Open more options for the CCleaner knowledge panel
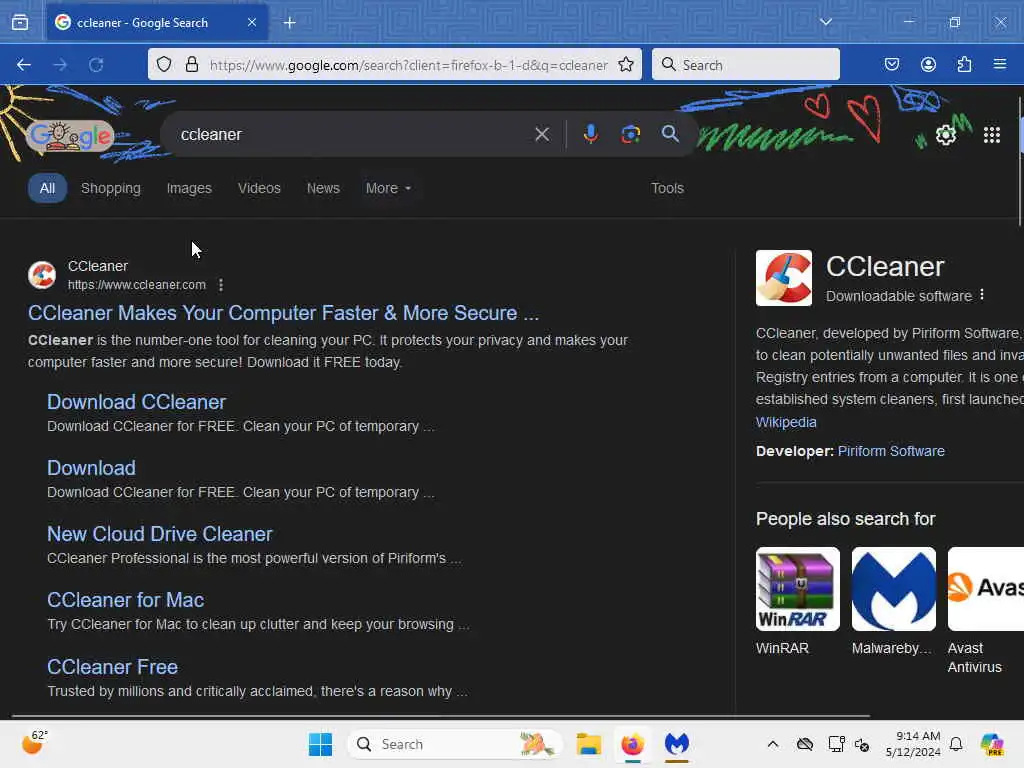The image size is (1024, 768). (x=982, y=295)
